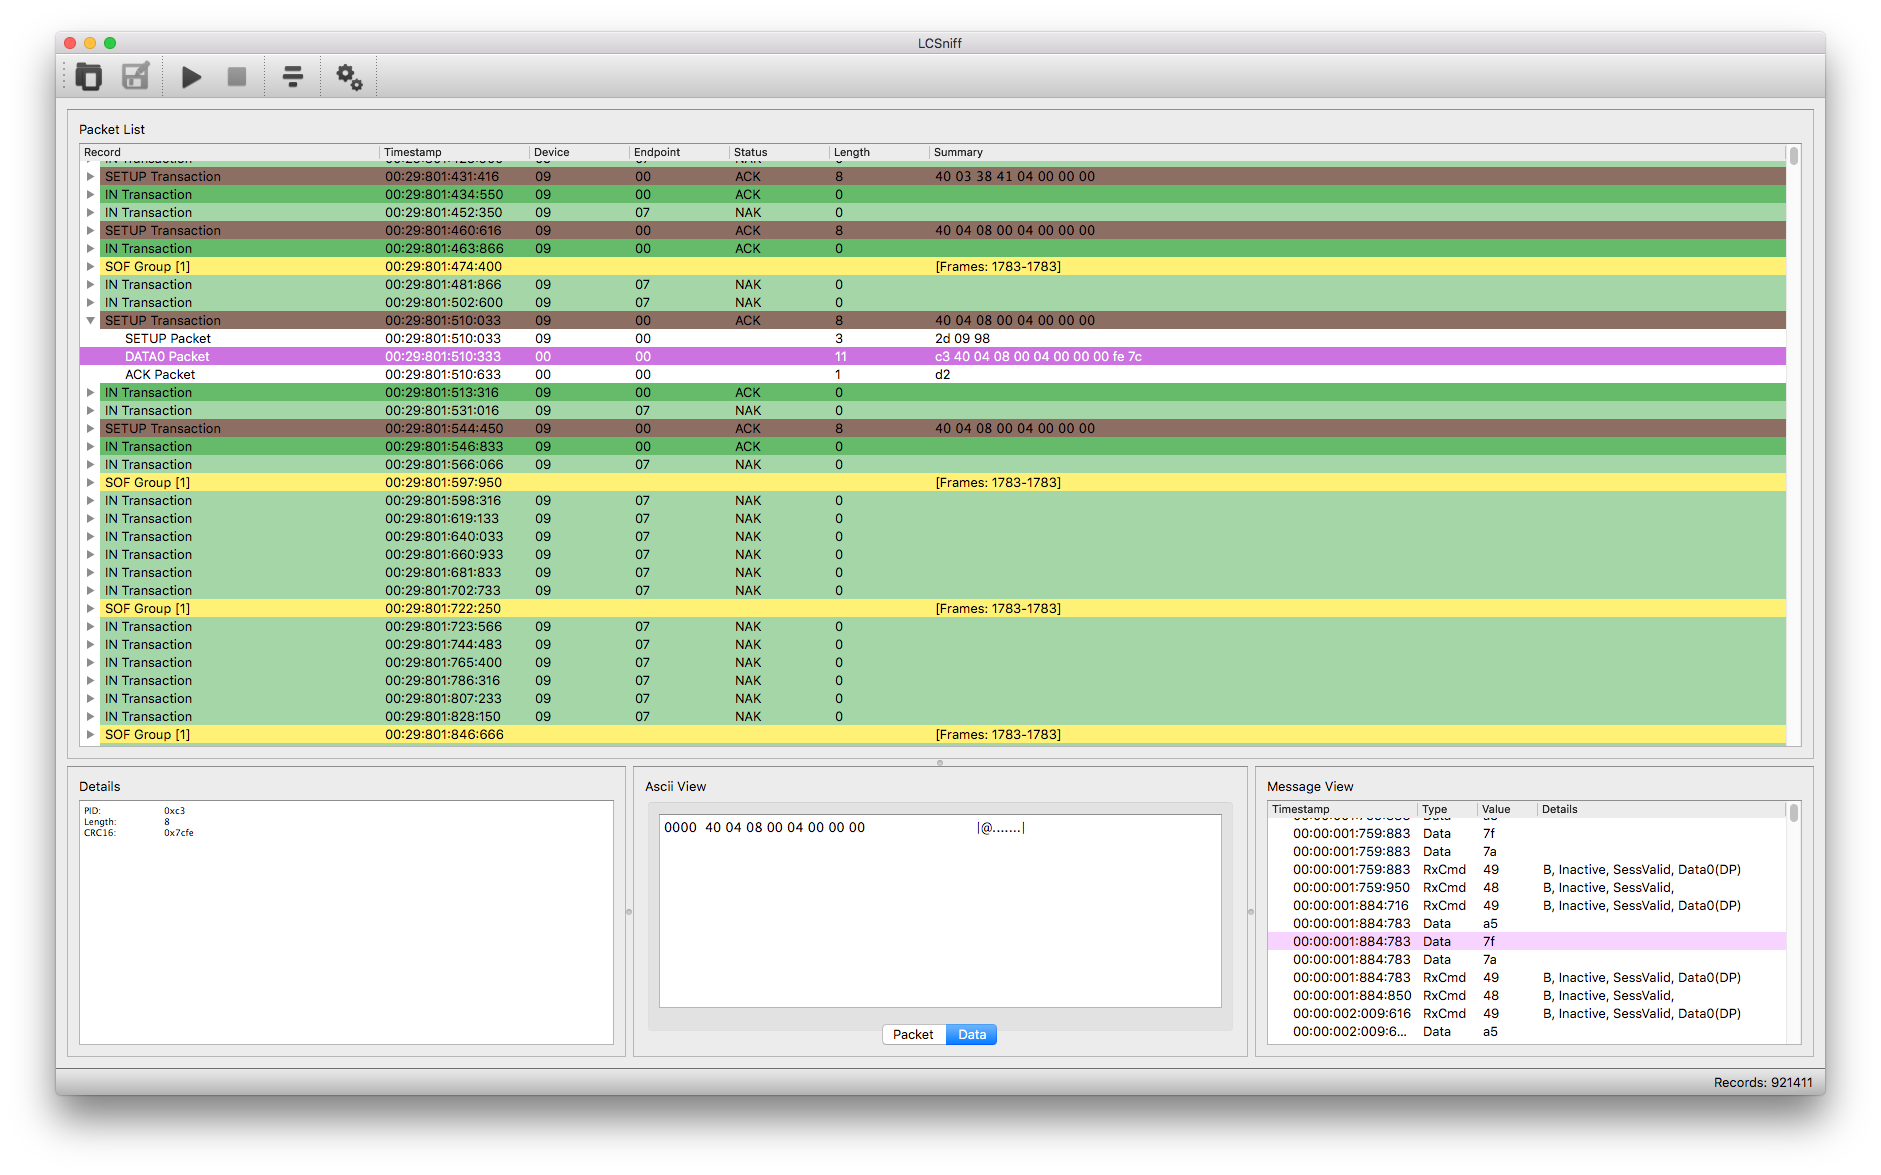Select the DATA0 Packet row
The width and height of the screenshot is (1881, 1175).
(x=933, y=357)
